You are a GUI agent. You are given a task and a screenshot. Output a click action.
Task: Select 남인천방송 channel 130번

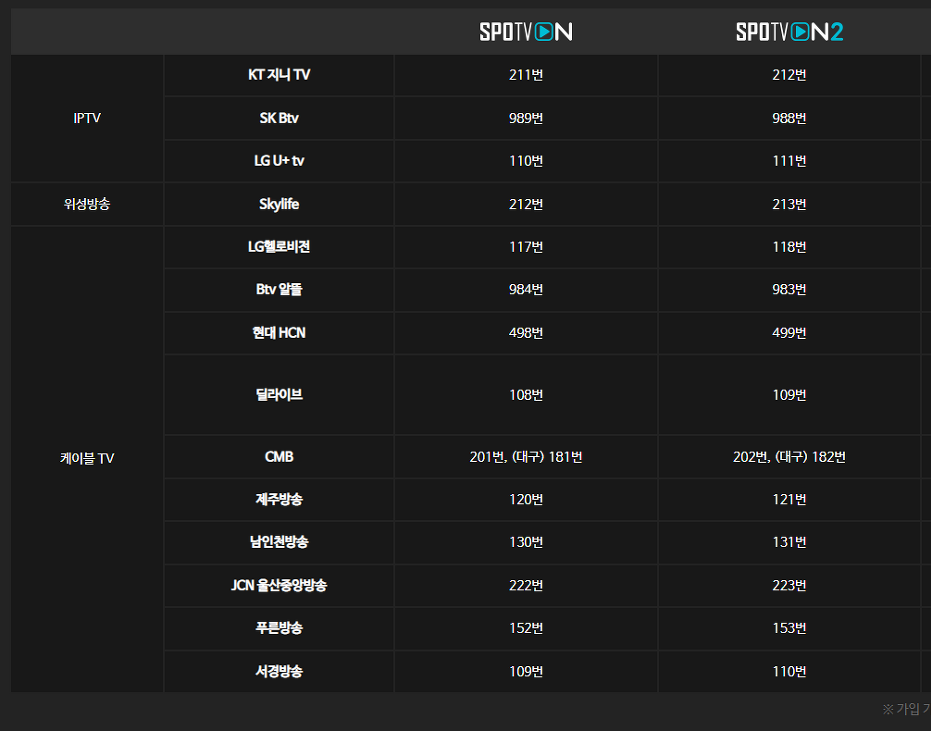click(525, 542)
